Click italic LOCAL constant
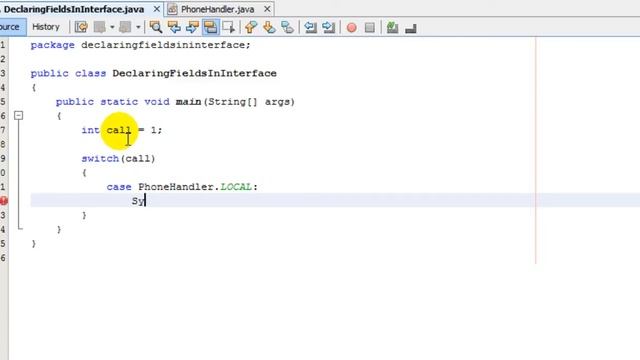The height and width of the screenshot is (360, 640). [x=236, y=187]
